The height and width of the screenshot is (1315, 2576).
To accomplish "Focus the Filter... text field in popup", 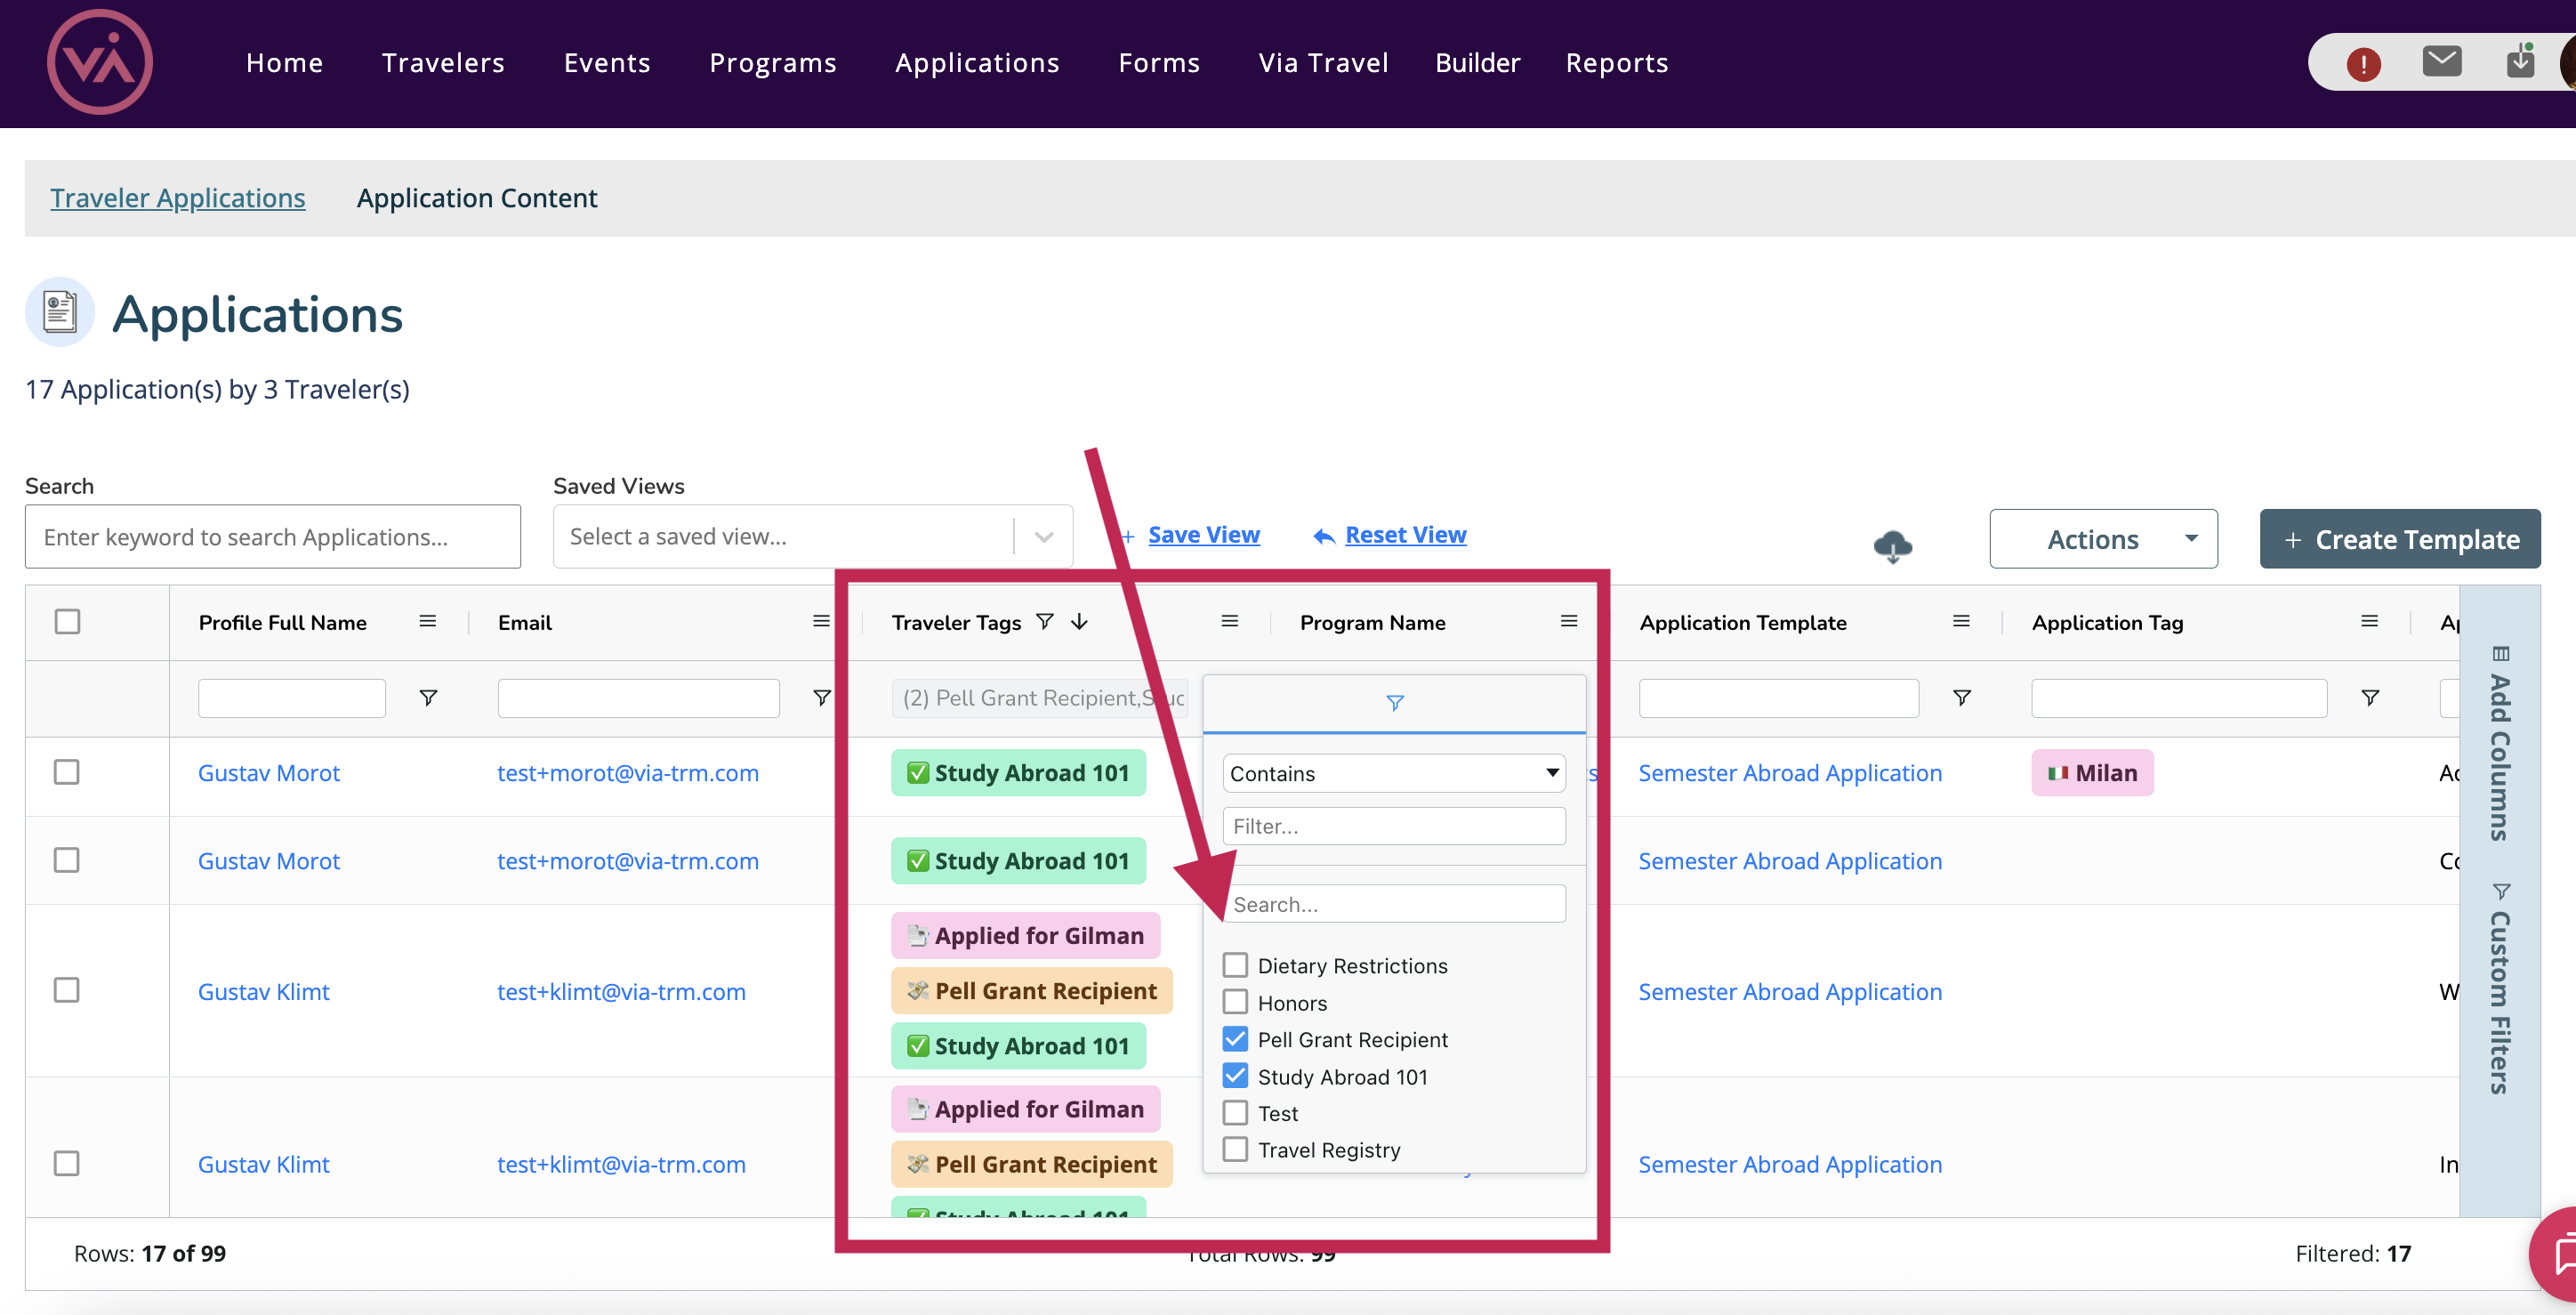I will [1394, 826].
